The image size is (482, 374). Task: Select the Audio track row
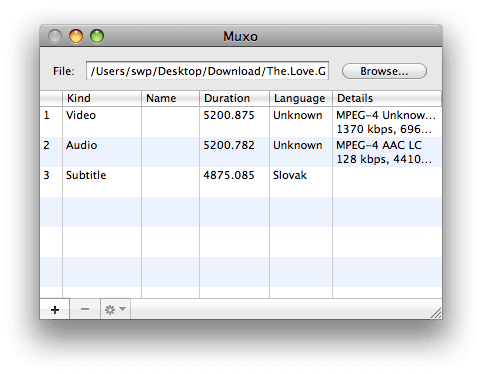click(241, 152)
